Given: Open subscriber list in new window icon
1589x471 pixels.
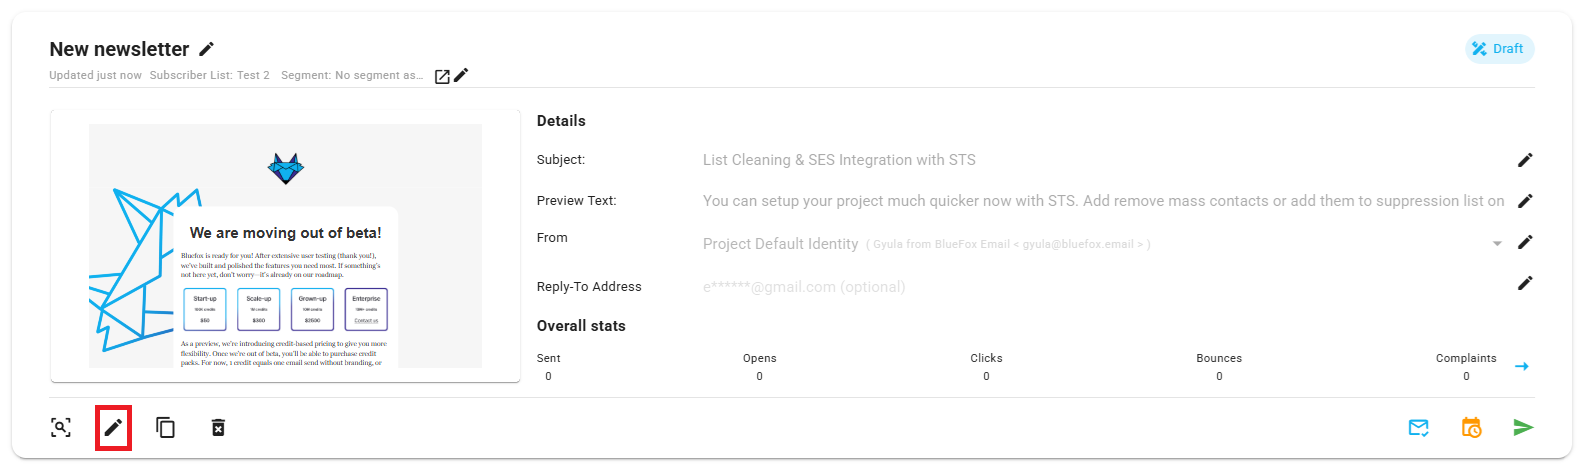Looking at the screenshot, I should point(442,76).
